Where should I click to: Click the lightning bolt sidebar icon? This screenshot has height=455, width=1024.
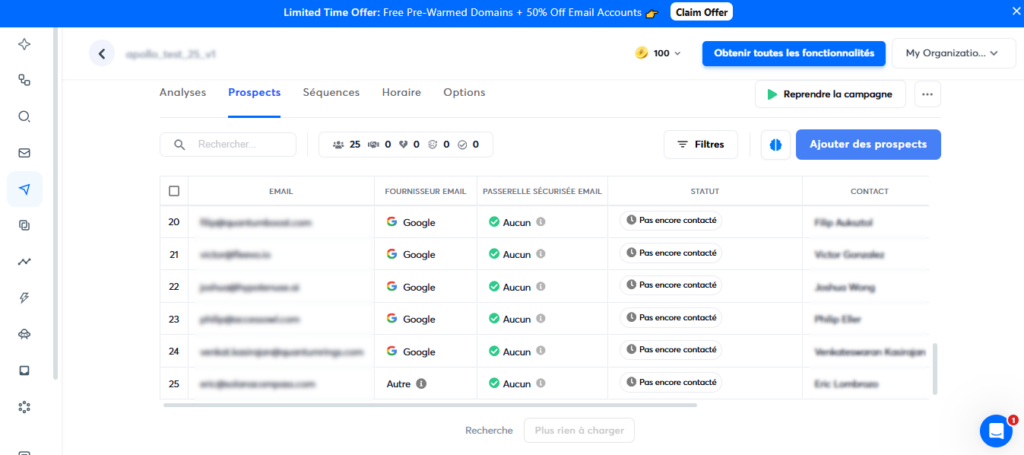tap(25, 298)
